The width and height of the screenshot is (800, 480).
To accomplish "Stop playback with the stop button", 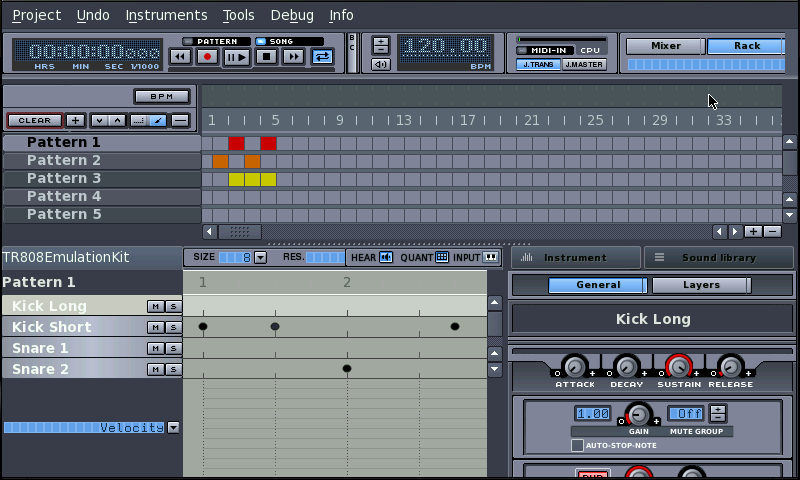I will click(265, 57).
